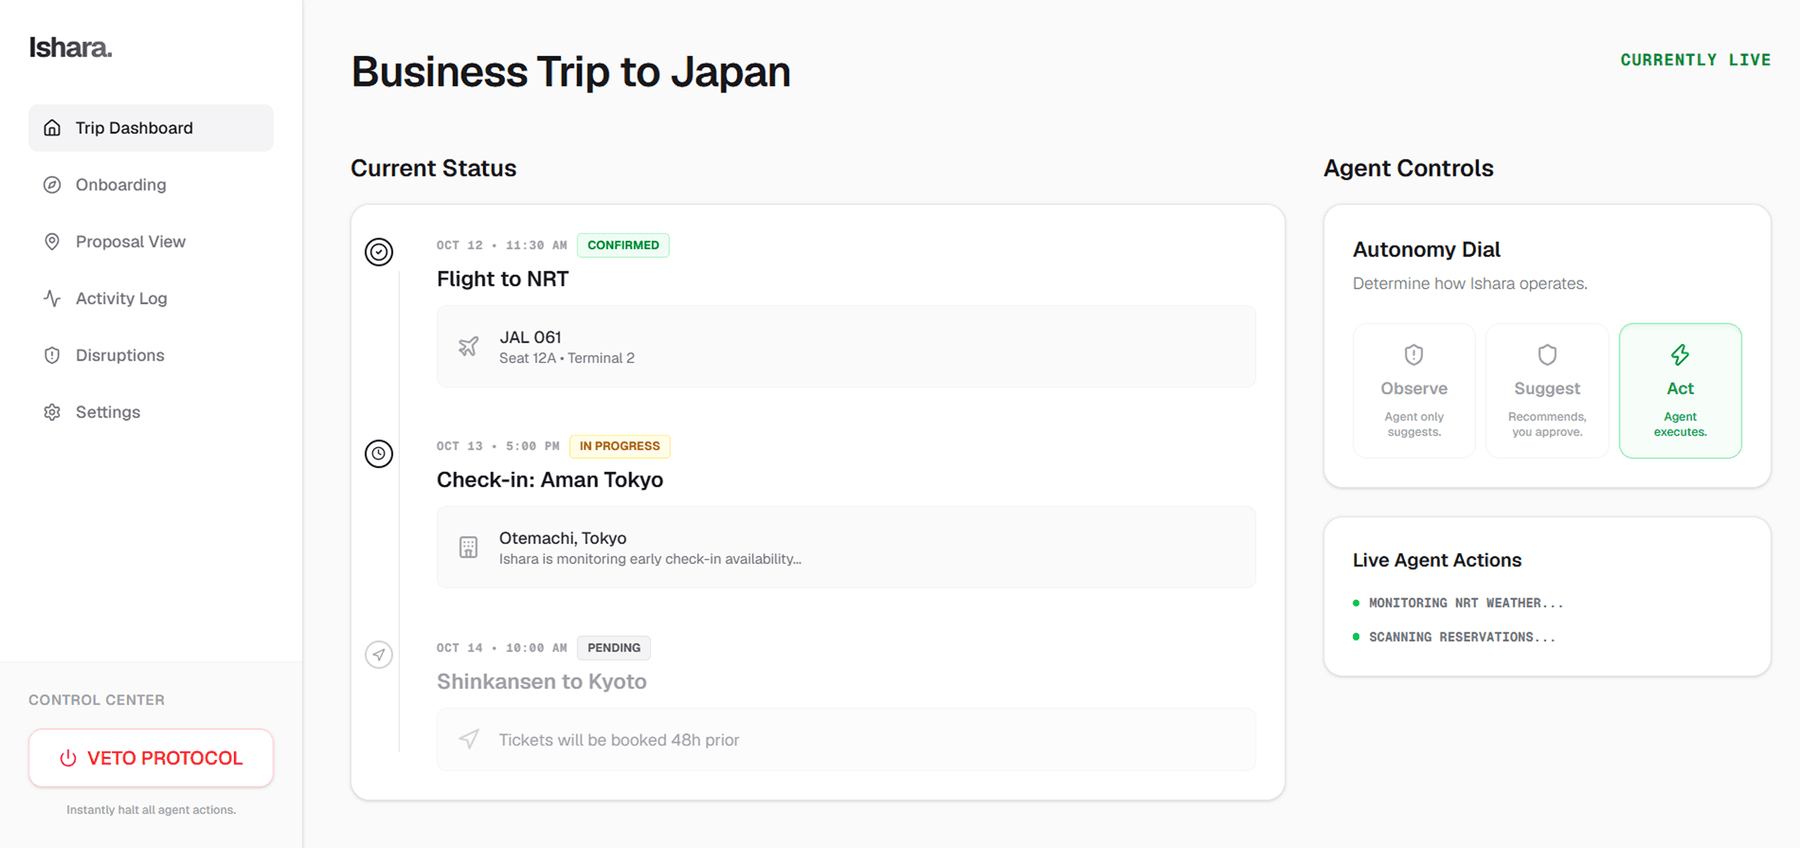Image resolution: width=1800 pixels, height=848 pixels.
Task: Click the Seat 12A • Terminal 2 text
Action: click(x=567, y=358)
